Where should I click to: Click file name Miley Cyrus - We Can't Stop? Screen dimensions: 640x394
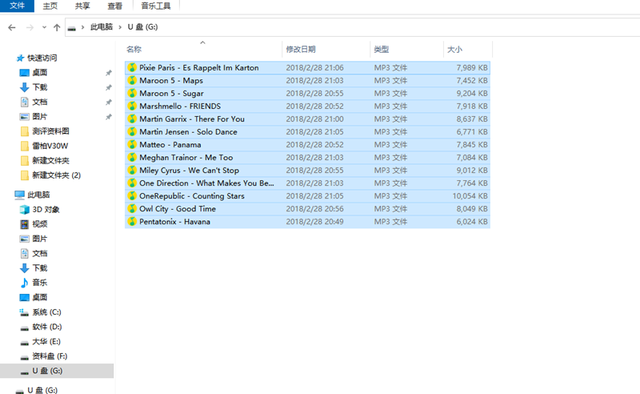[x=189, y=170]
